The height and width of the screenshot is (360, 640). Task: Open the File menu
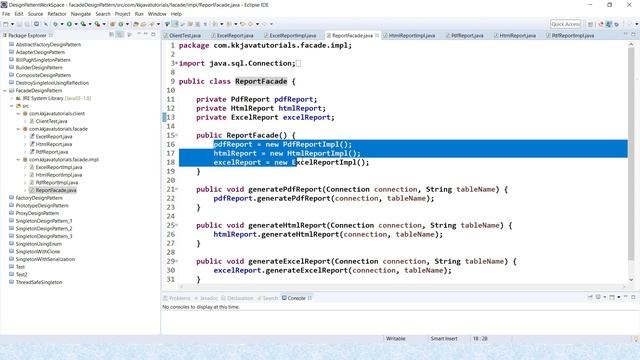coord(6,14)
